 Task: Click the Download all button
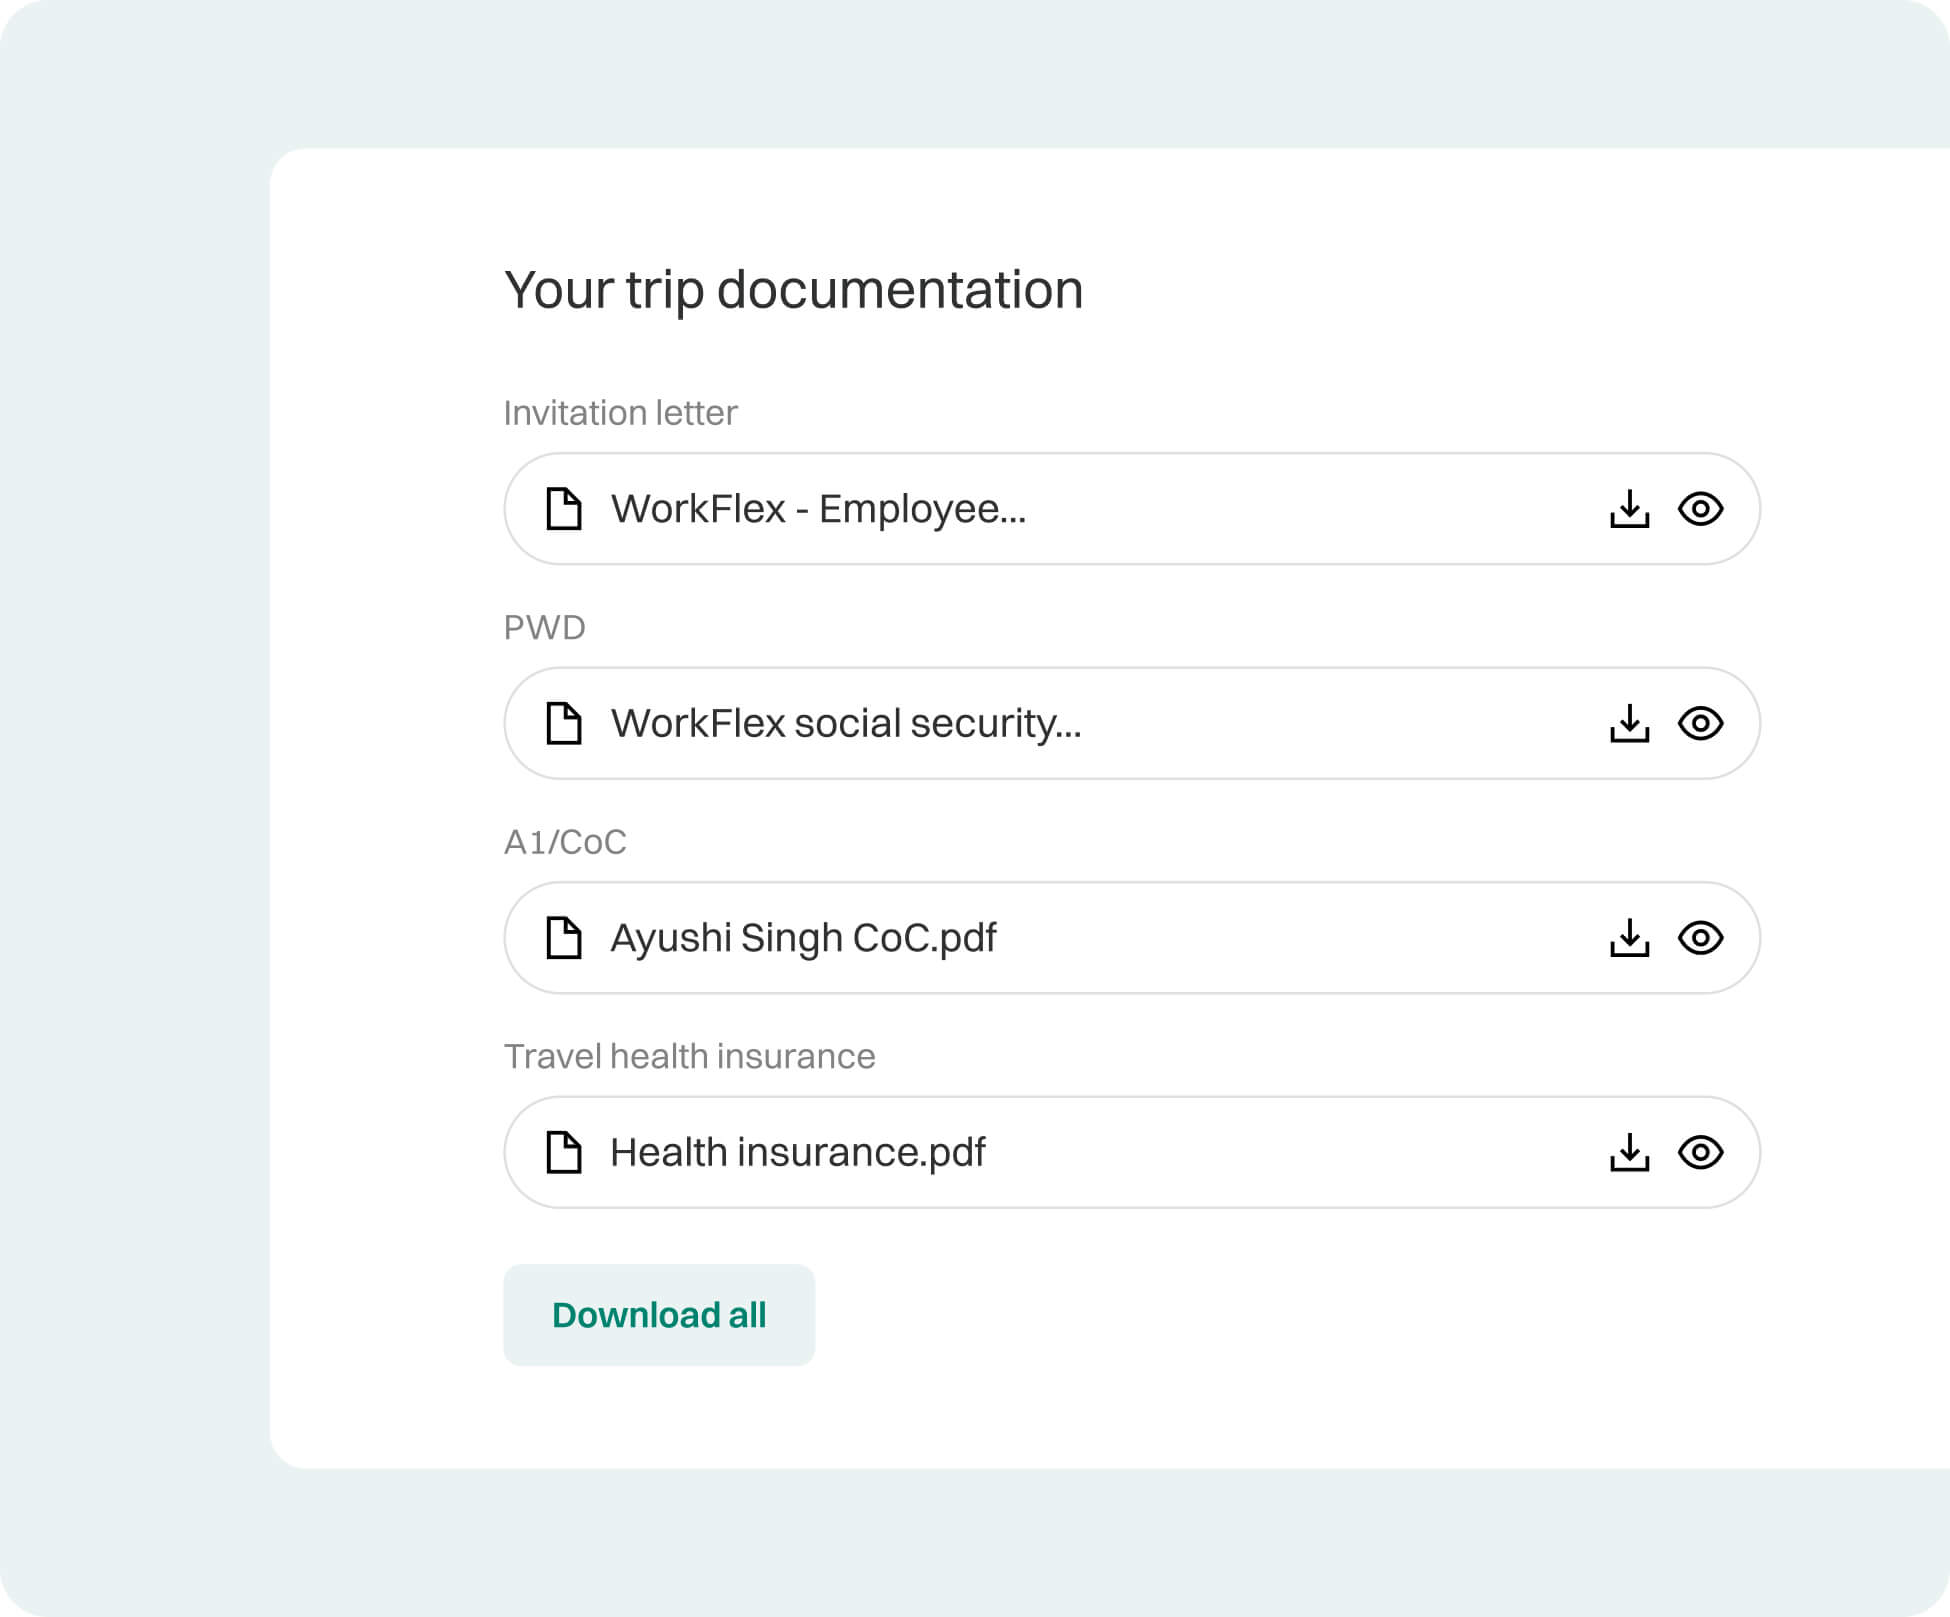point(659,1315)
